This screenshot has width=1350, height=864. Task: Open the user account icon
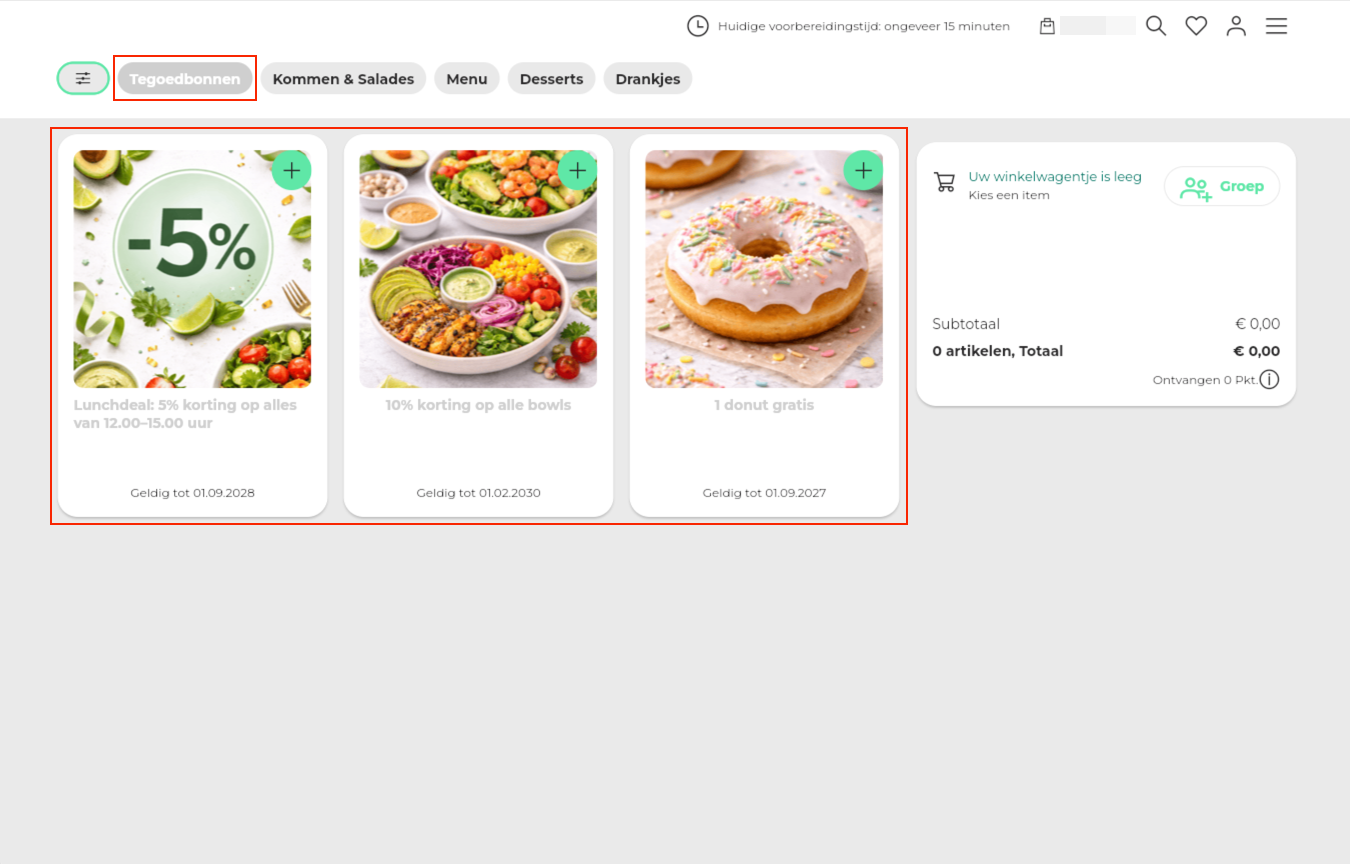(x=1236, y=26)
